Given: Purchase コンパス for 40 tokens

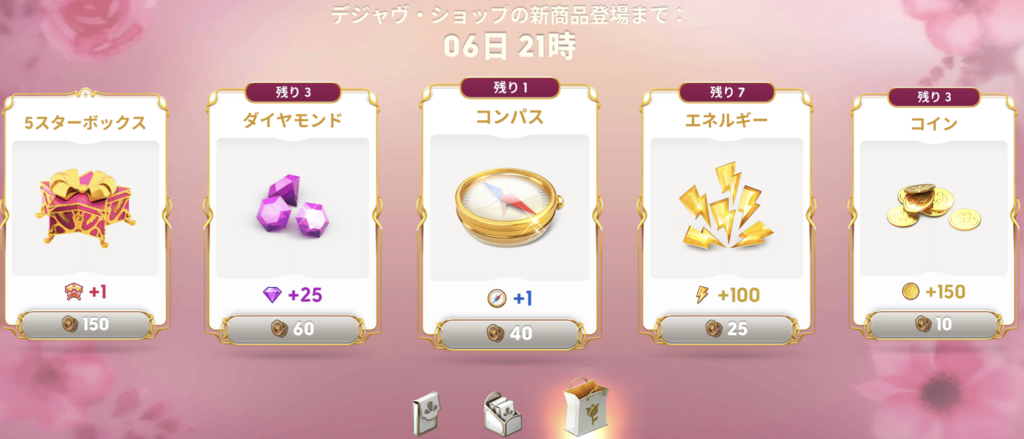Looking at the screenshot, I should click(509, 333).
